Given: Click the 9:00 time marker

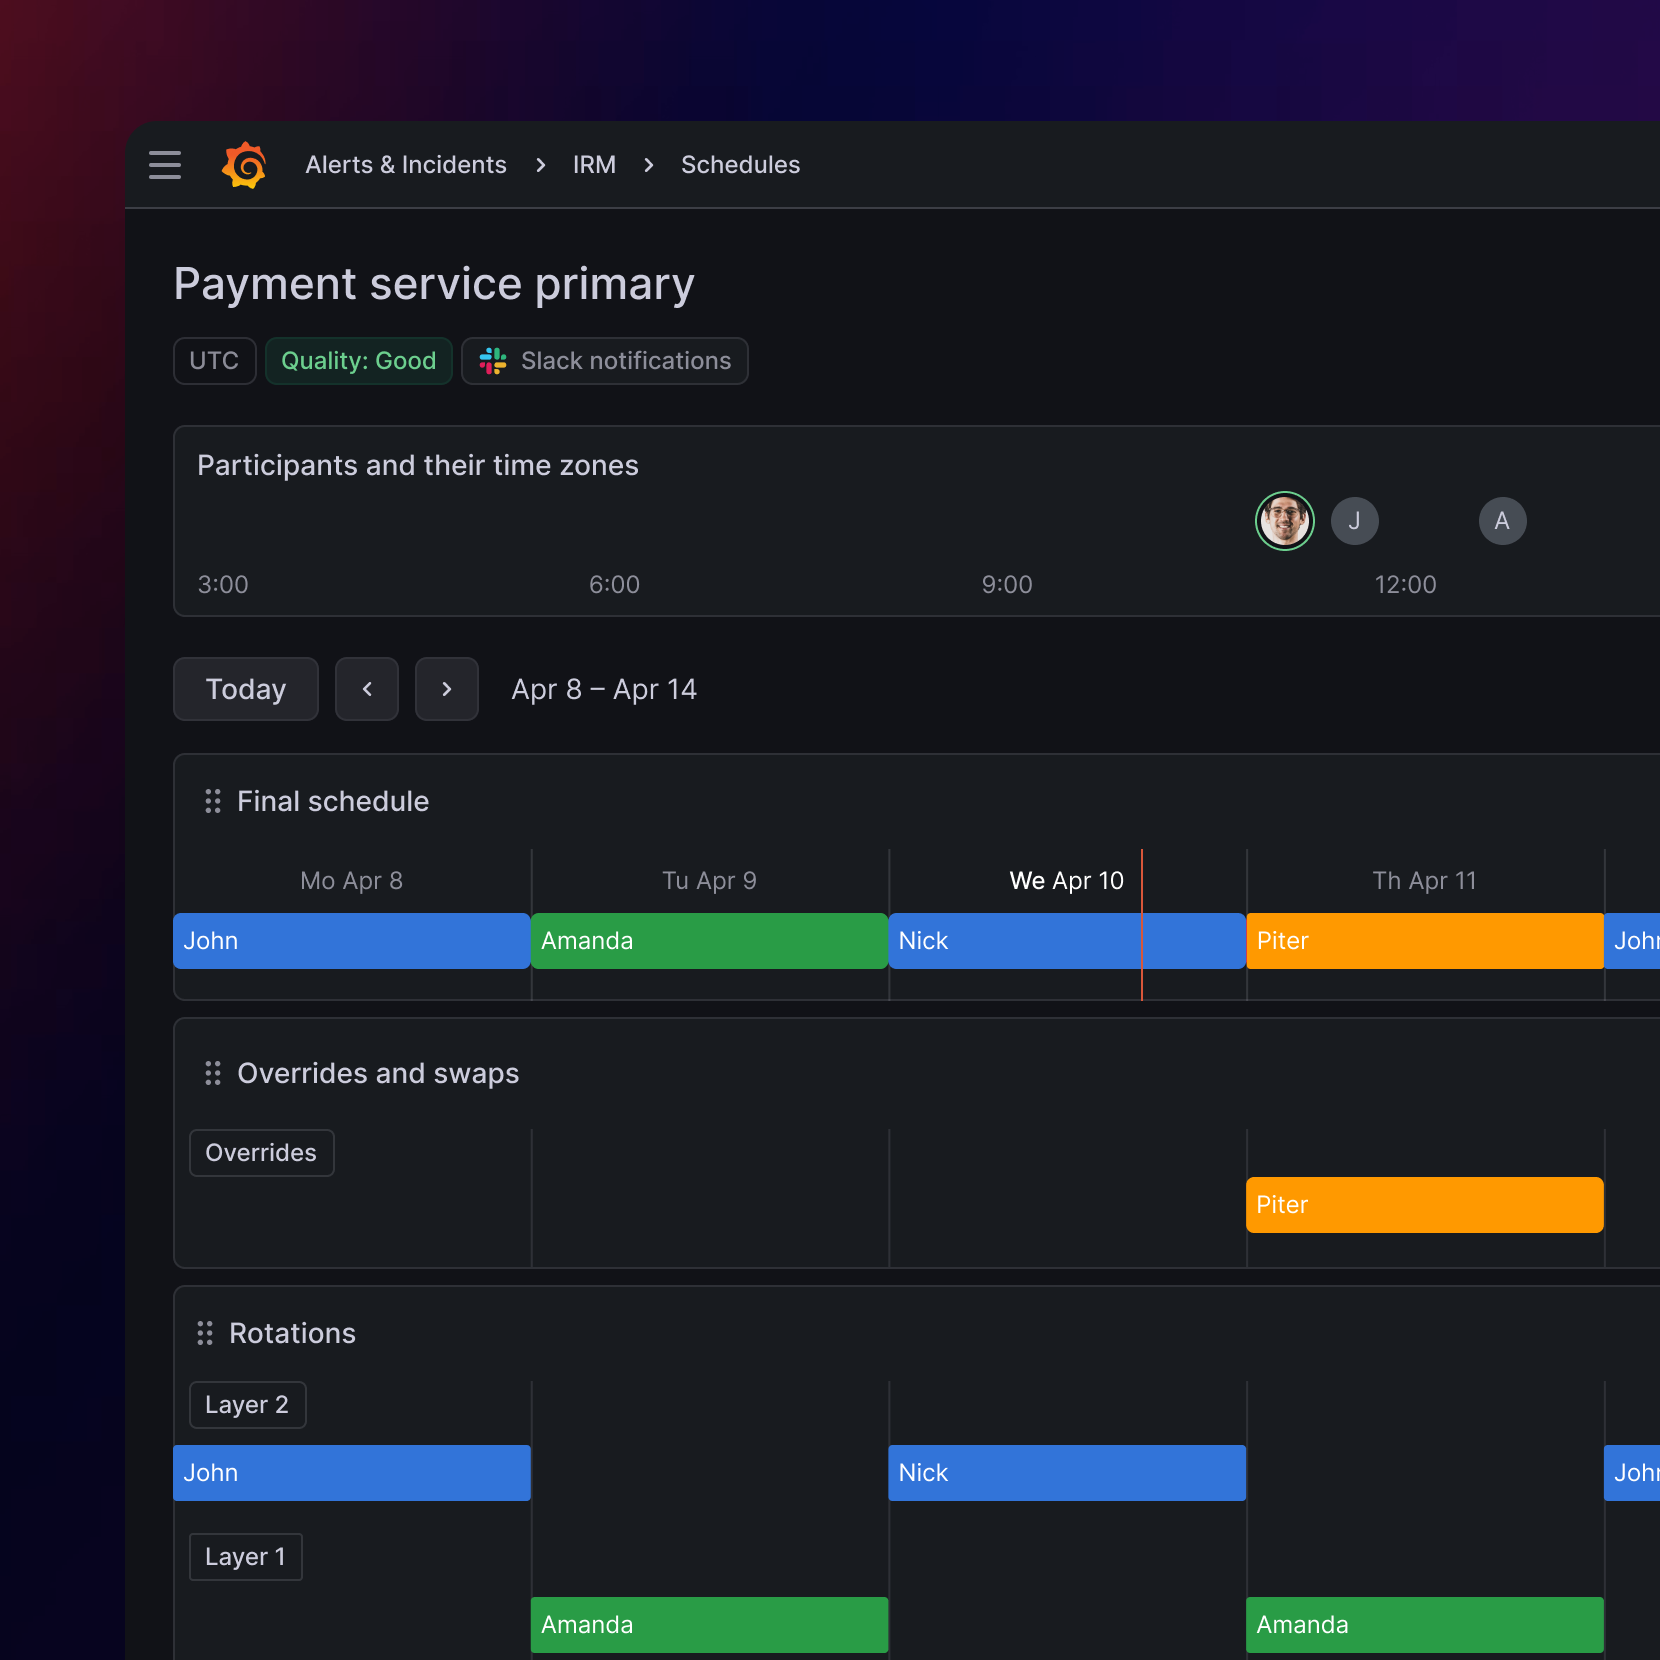Looking at the screenshot, I should [1007, 585].
